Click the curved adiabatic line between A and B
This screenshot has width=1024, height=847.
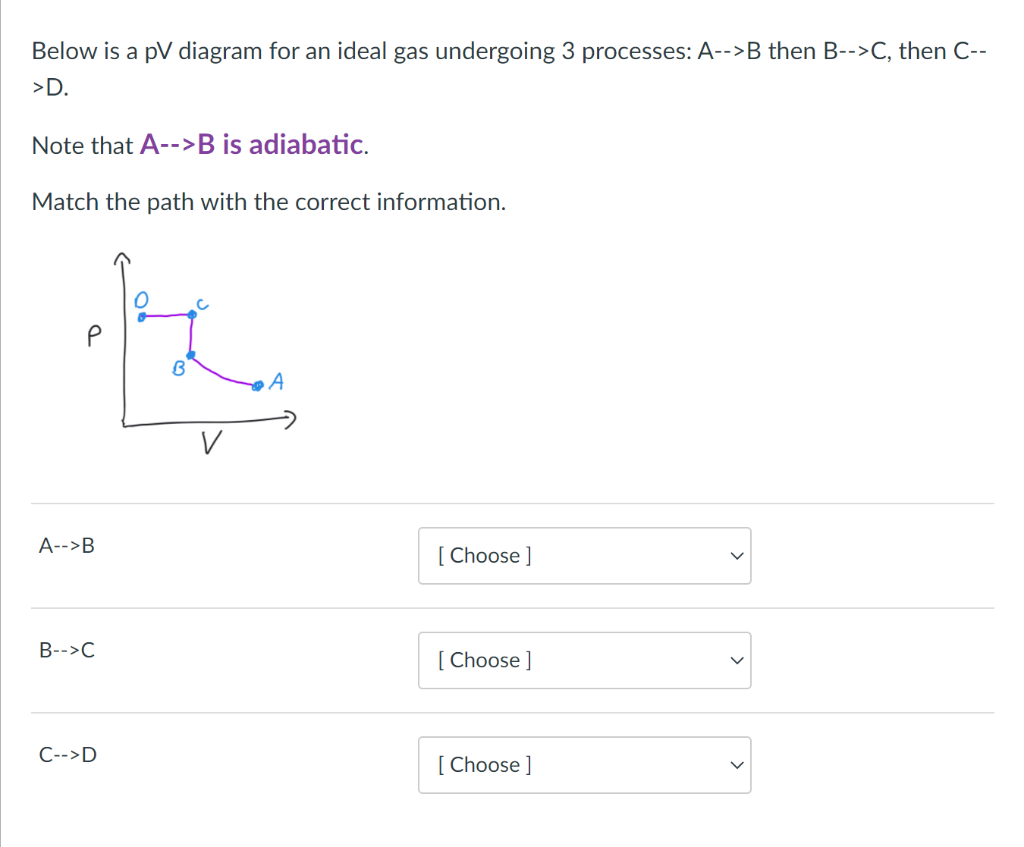221,374
